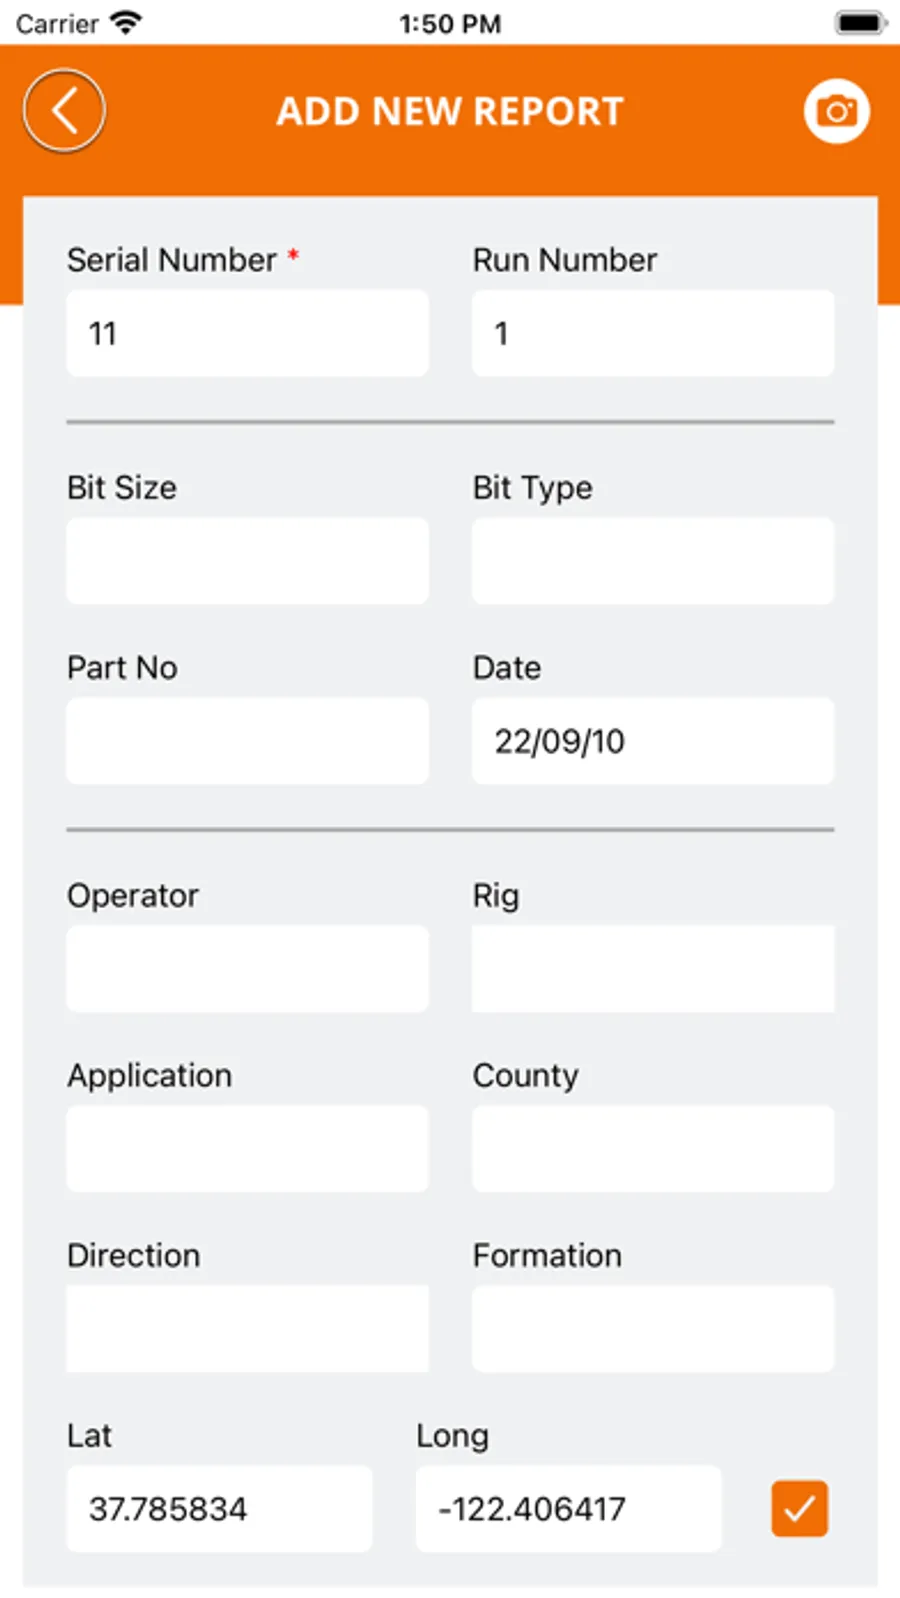Open the Application field
Viewport: 900px width, 1598px height.
[247, 1148]
